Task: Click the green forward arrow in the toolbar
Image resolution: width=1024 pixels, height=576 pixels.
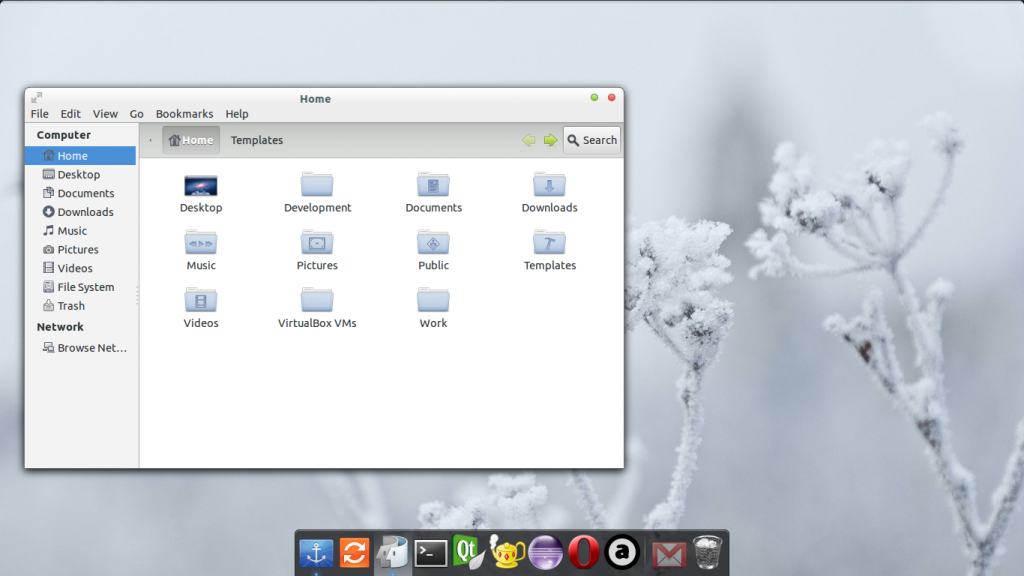Action: pos(550,141)
